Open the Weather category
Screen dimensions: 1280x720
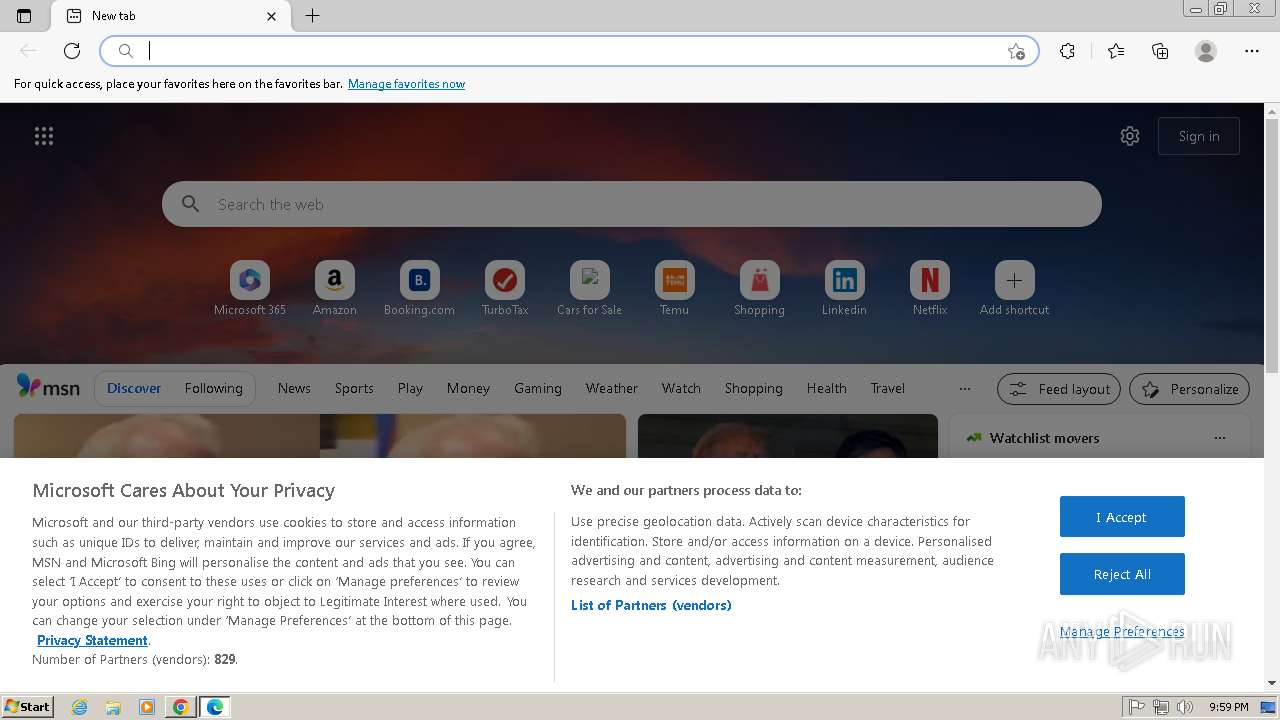tap(612, 388)
